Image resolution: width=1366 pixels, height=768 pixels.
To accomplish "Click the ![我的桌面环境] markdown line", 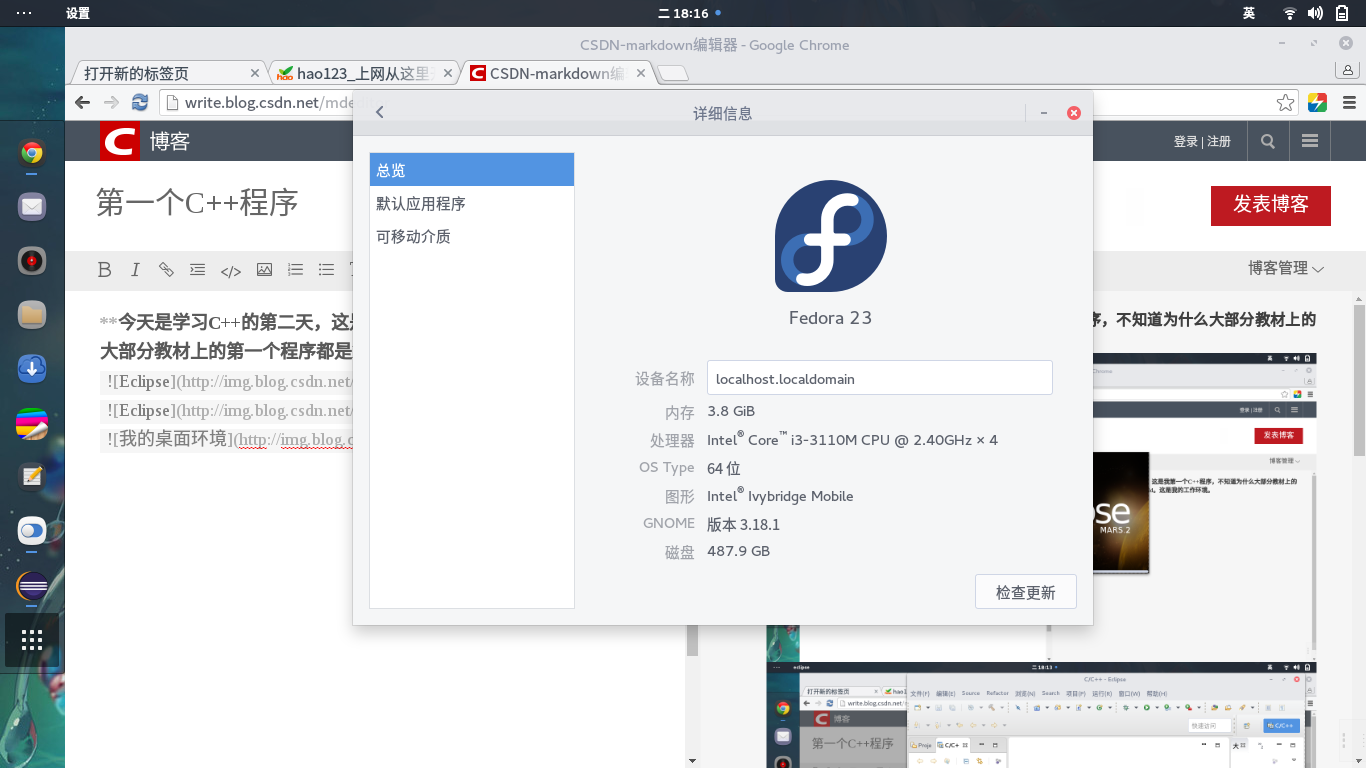I will pyautogui.click(x=226, y=439).
